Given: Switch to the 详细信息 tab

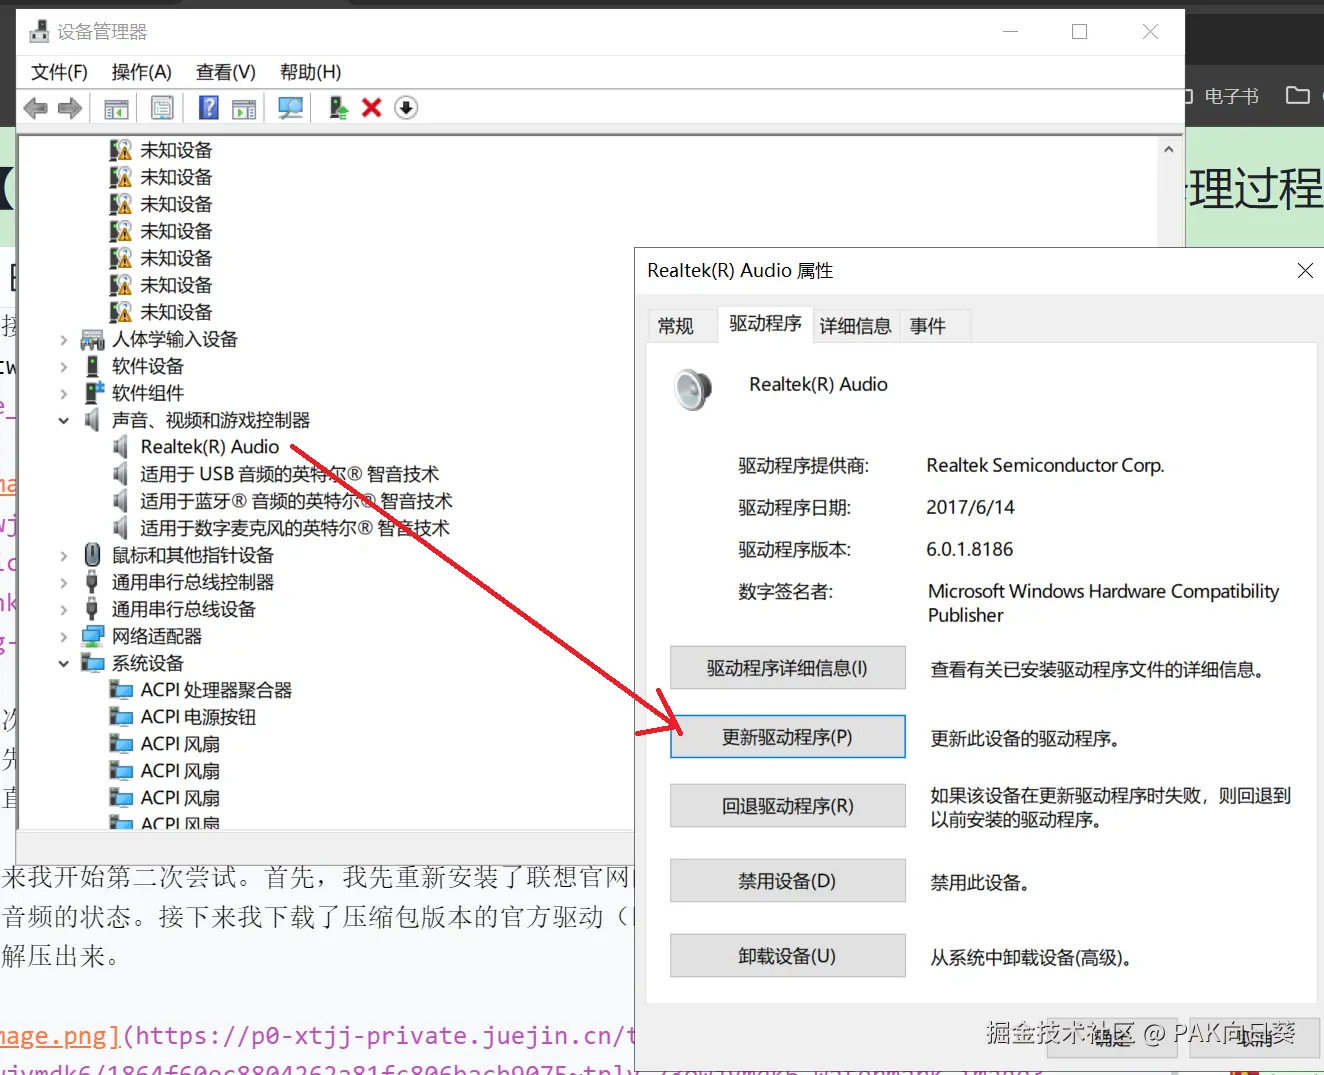Looking at the screenshot, I should 855,326.
